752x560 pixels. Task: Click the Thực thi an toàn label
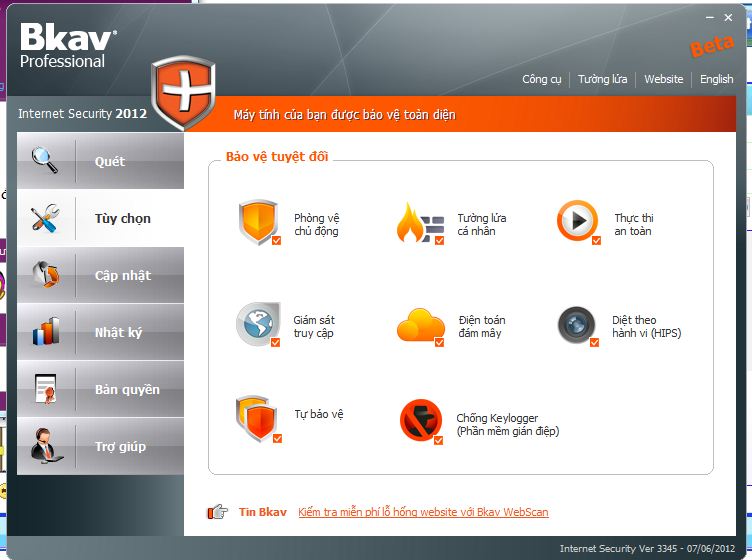click(x=633, y=224)
